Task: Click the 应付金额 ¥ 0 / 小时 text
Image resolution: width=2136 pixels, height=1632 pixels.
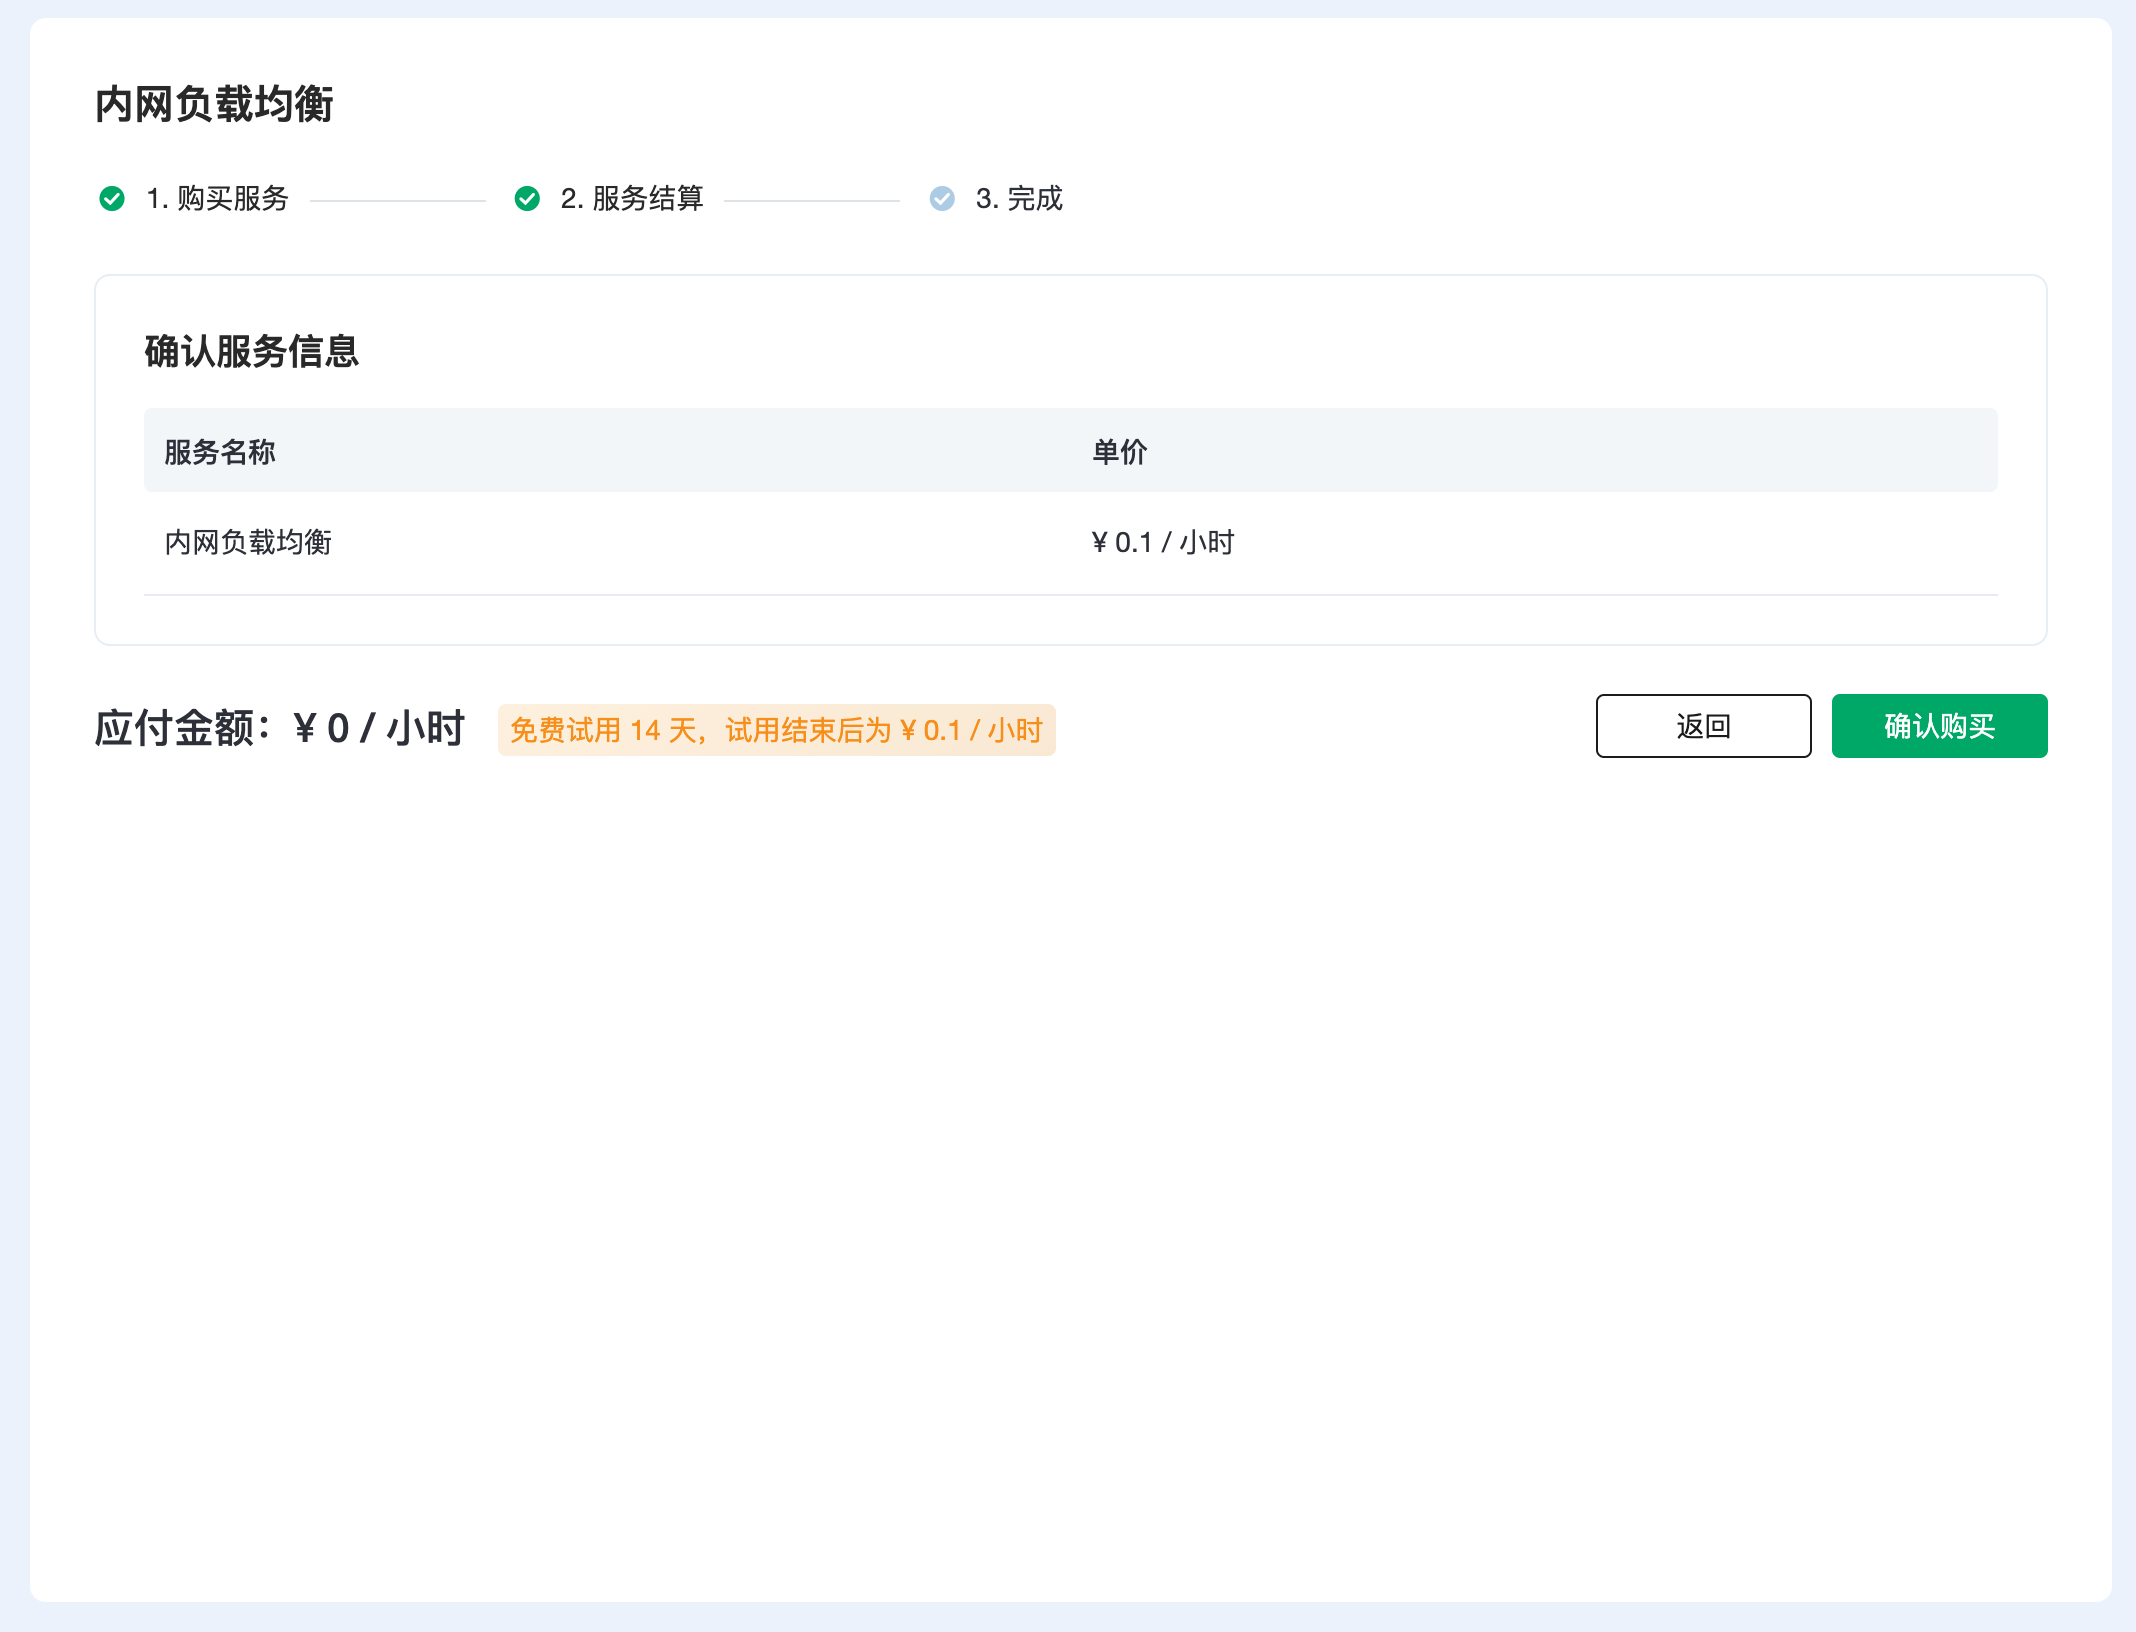Action: pyautogui.click(x=280, y=728)
